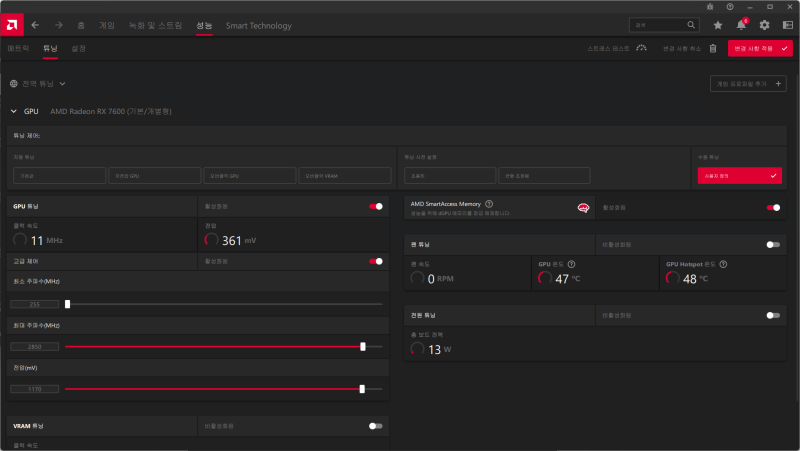Click the 13 W board power reading
The height and width of the screenshot is (451, 800).
(x=440, y=349)
